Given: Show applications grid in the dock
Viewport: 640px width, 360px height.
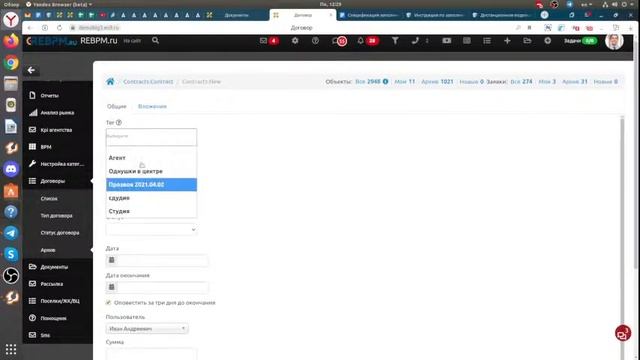Looking at the screenshot, I should (11, 349).
